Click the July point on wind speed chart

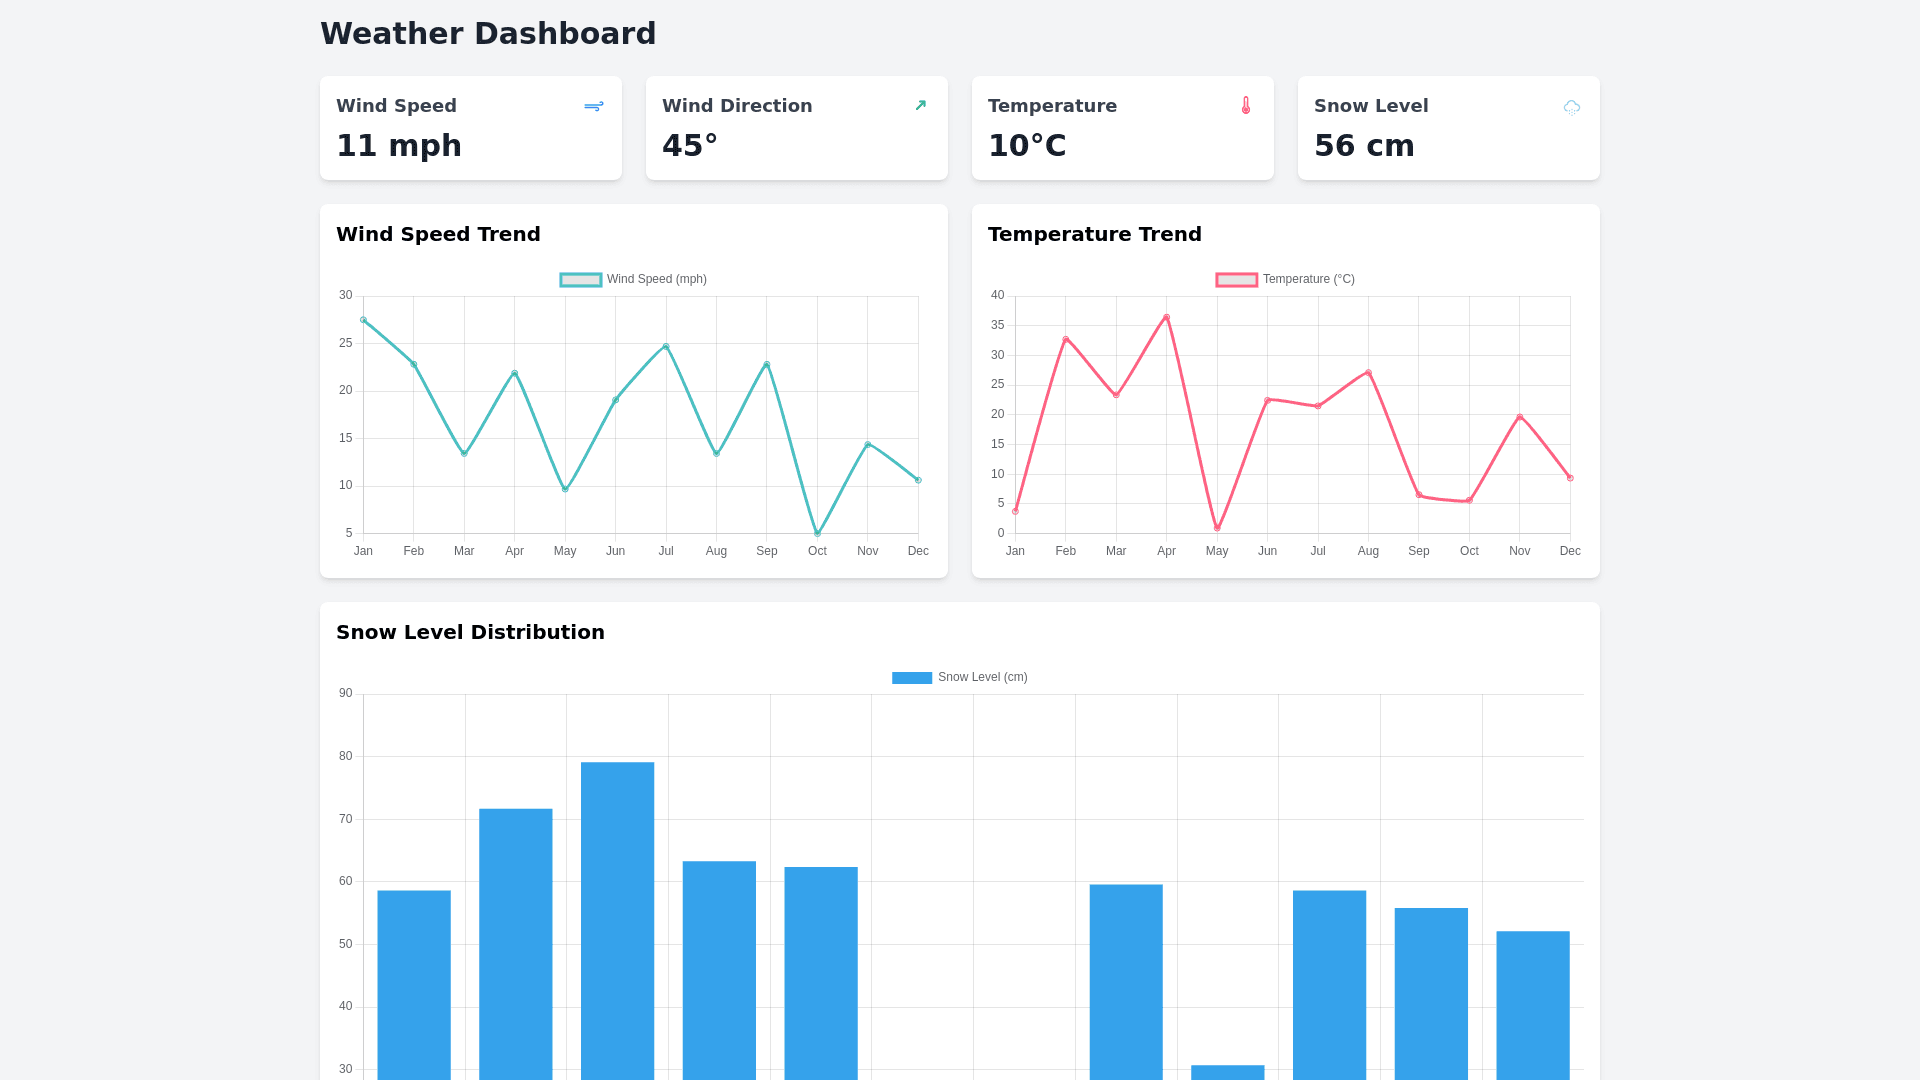pos(666,347)
